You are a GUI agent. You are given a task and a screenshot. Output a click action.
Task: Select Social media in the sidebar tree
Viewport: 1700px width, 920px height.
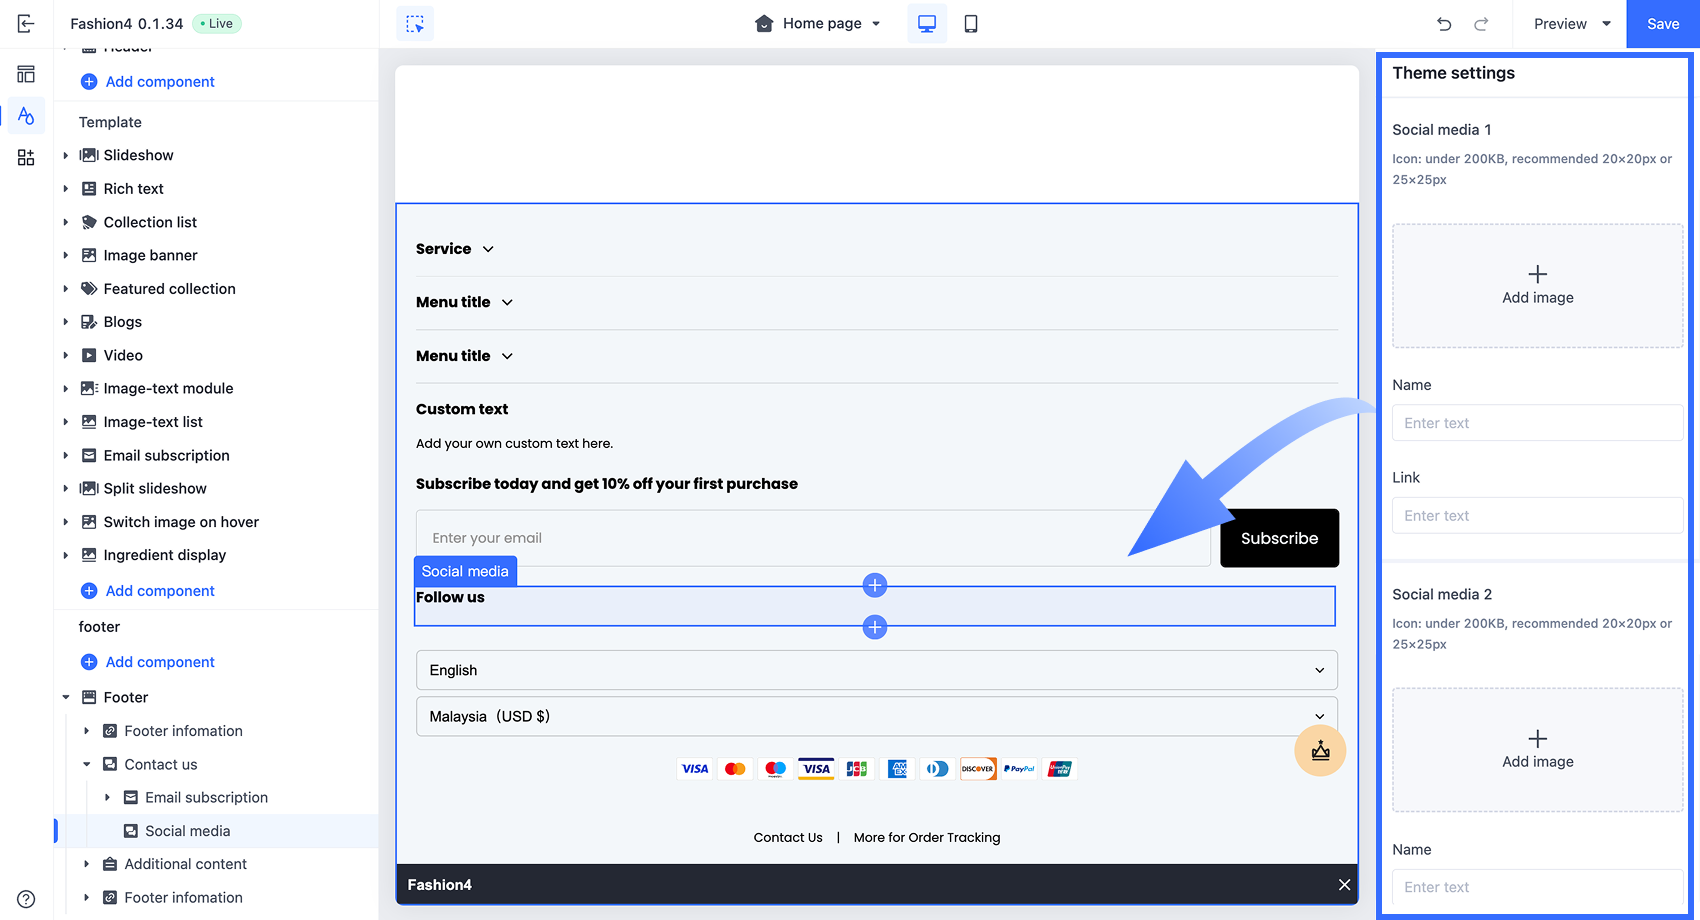coord(187,831)
